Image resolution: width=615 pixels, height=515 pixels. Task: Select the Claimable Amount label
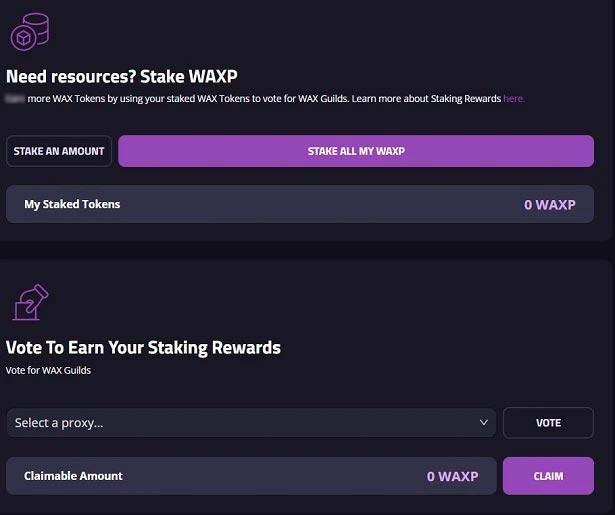click(73, 476)
